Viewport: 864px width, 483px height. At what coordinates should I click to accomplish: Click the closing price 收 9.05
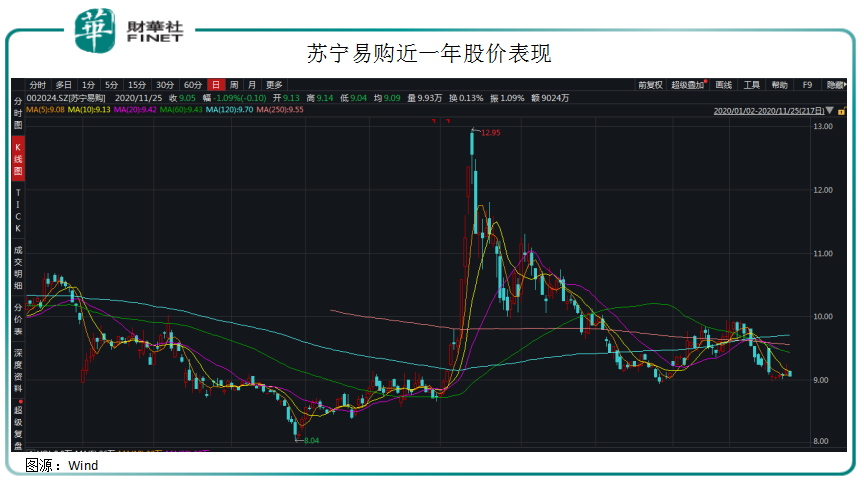182,98
